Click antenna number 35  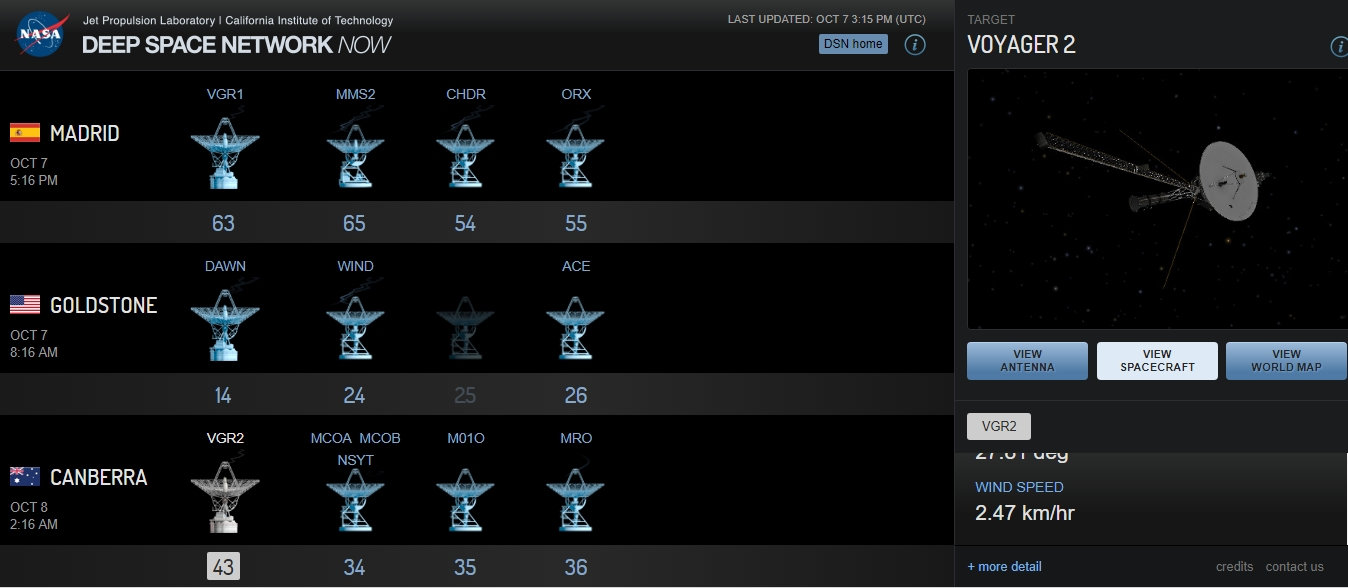point(465,567)
